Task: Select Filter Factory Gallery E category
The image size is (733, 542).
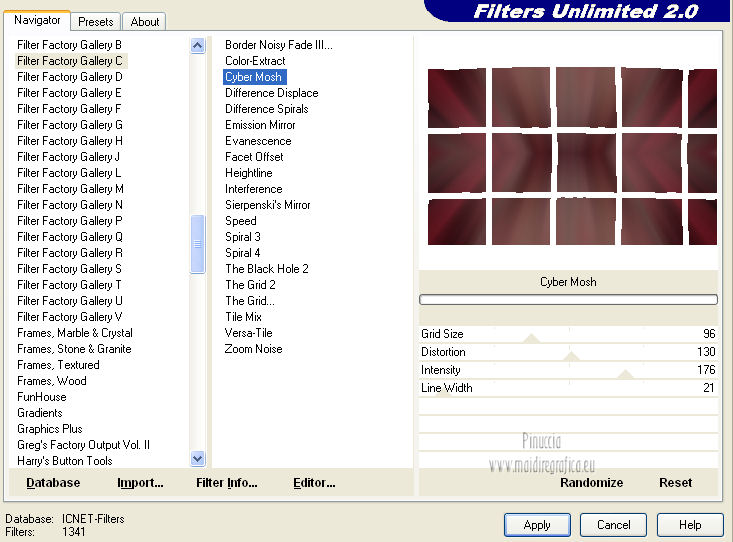Action: [x=69, y=93]
